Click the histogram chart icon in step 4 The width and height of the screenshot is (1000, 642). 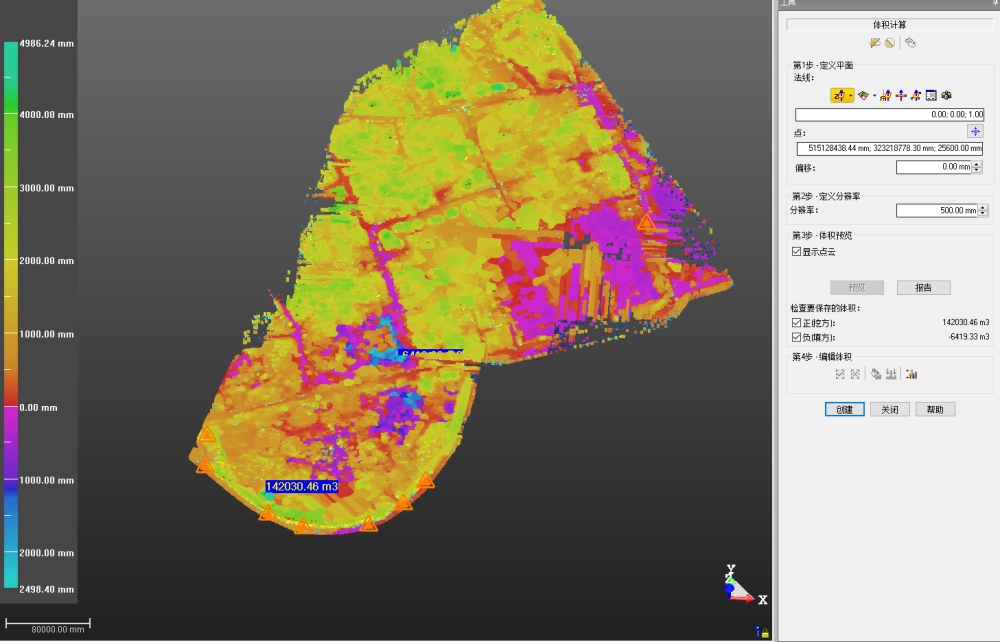[911, 374]
